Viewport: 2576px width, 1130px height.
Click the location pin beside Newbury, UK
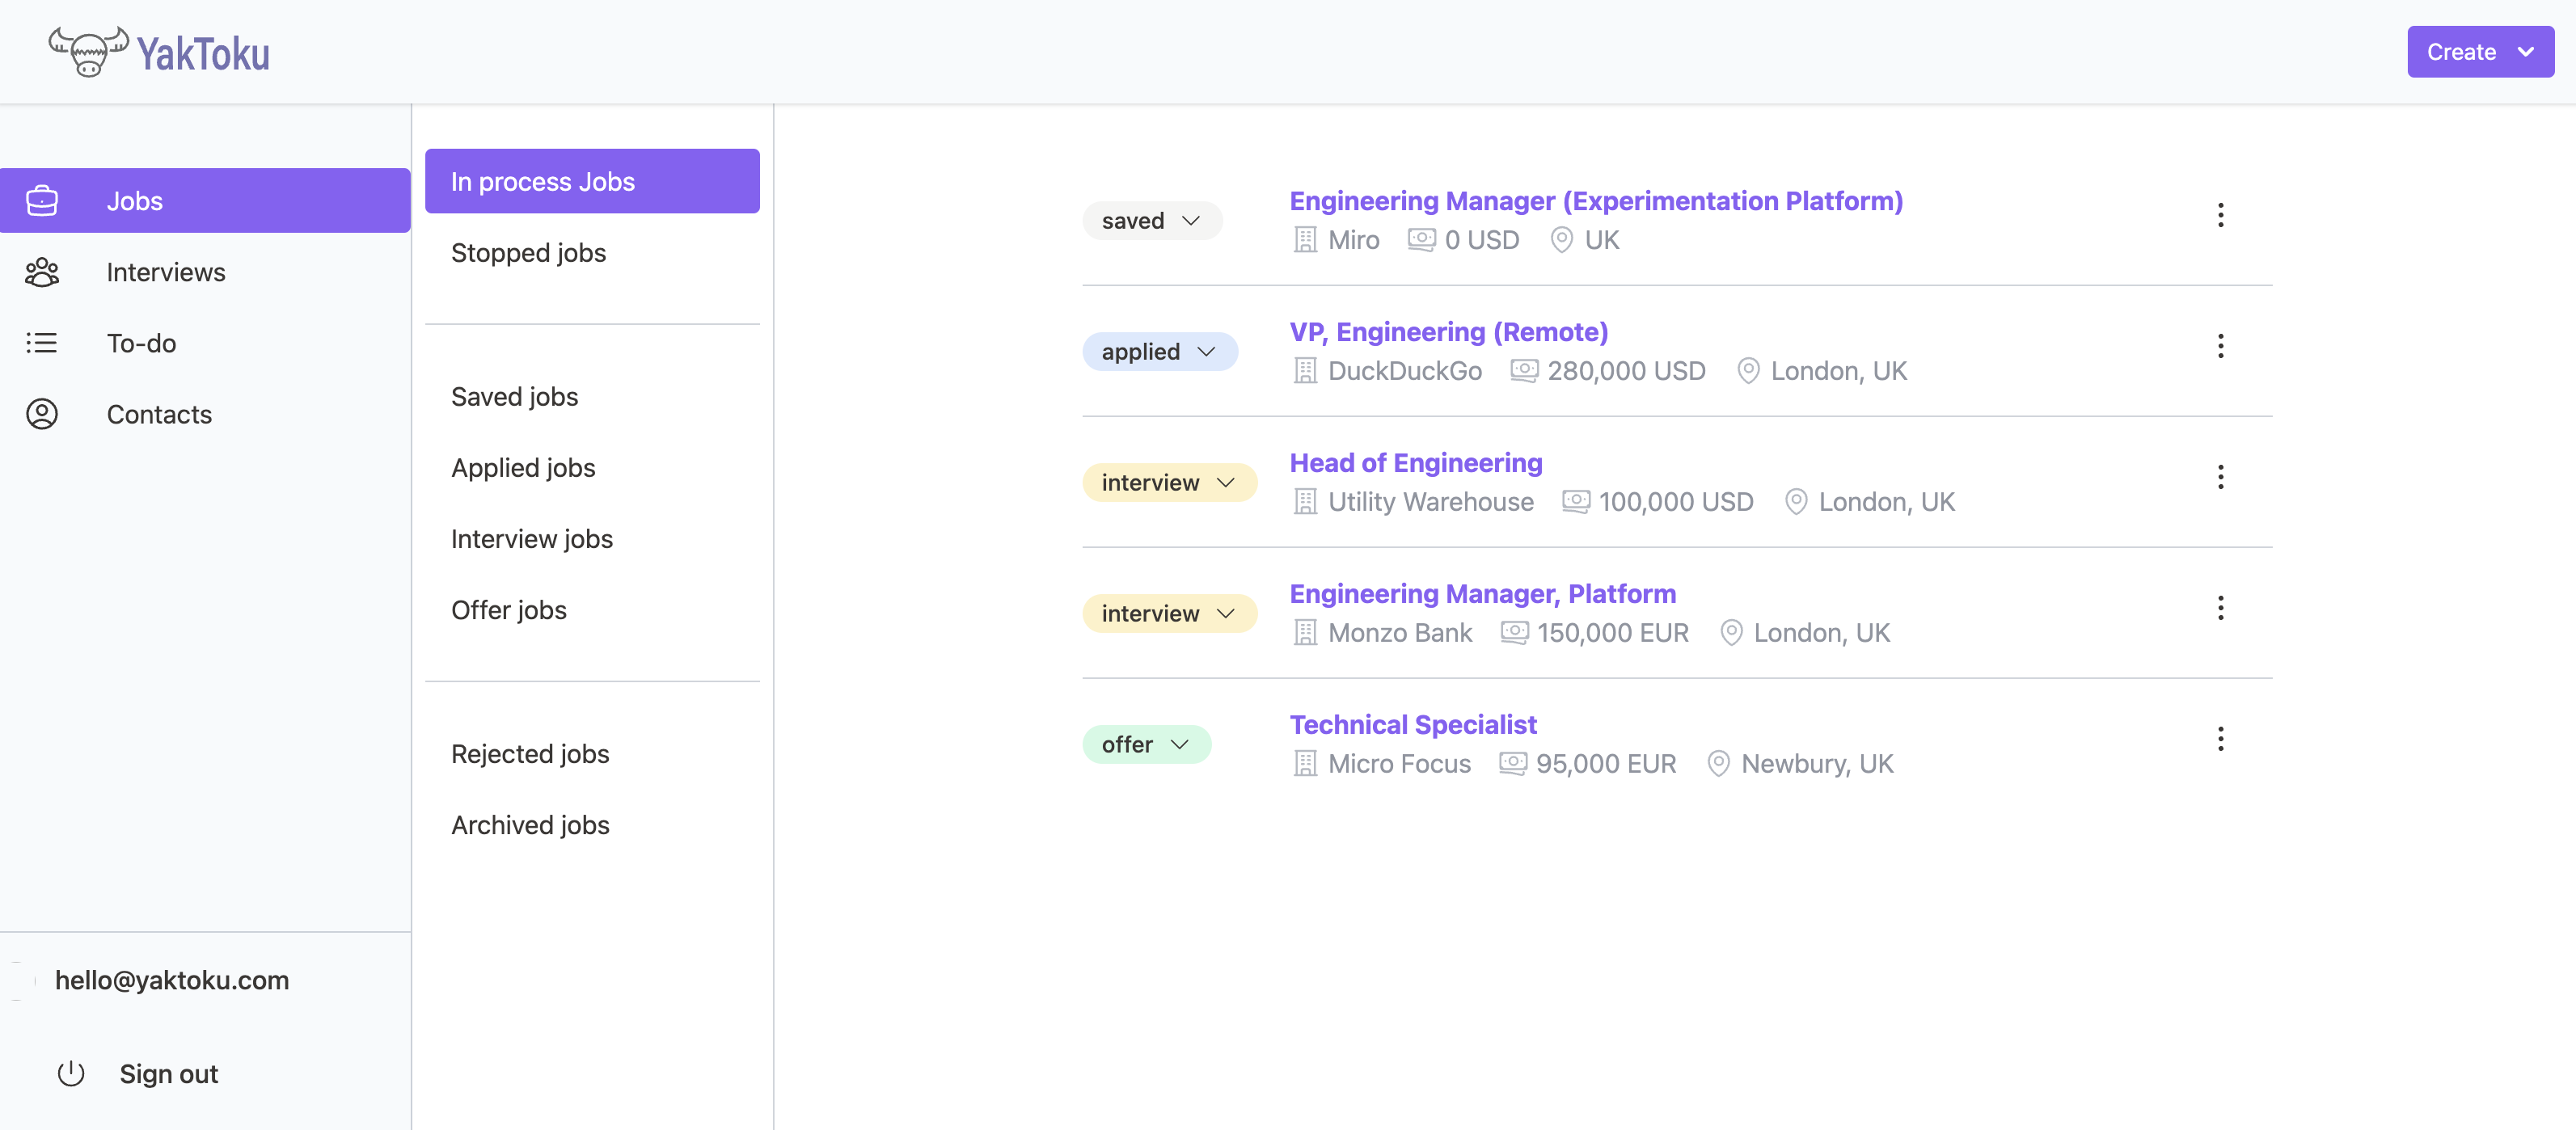1718,764
